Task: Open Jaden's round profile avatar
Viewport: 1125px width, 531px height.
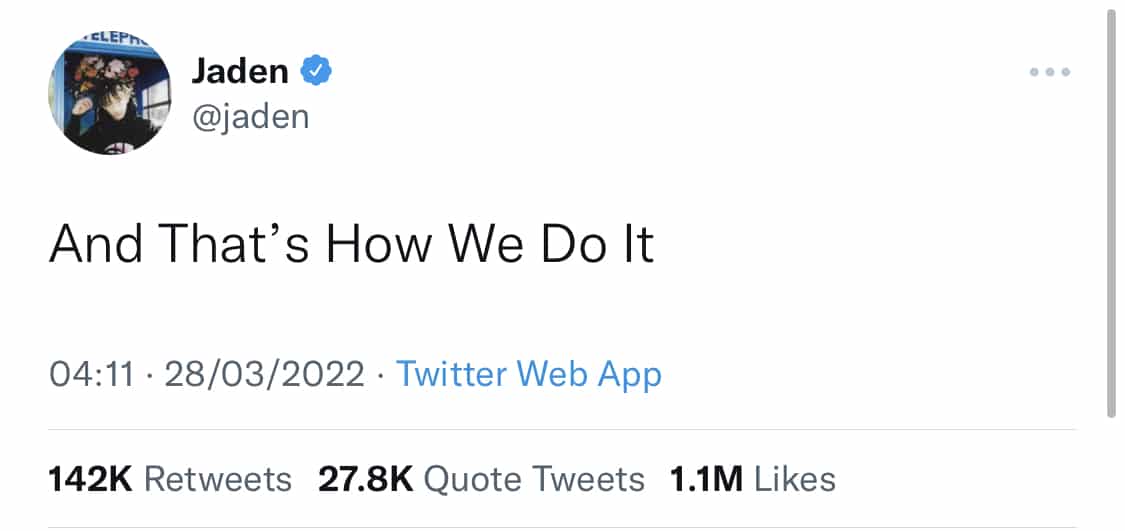Action: click(x=110, y=93)
